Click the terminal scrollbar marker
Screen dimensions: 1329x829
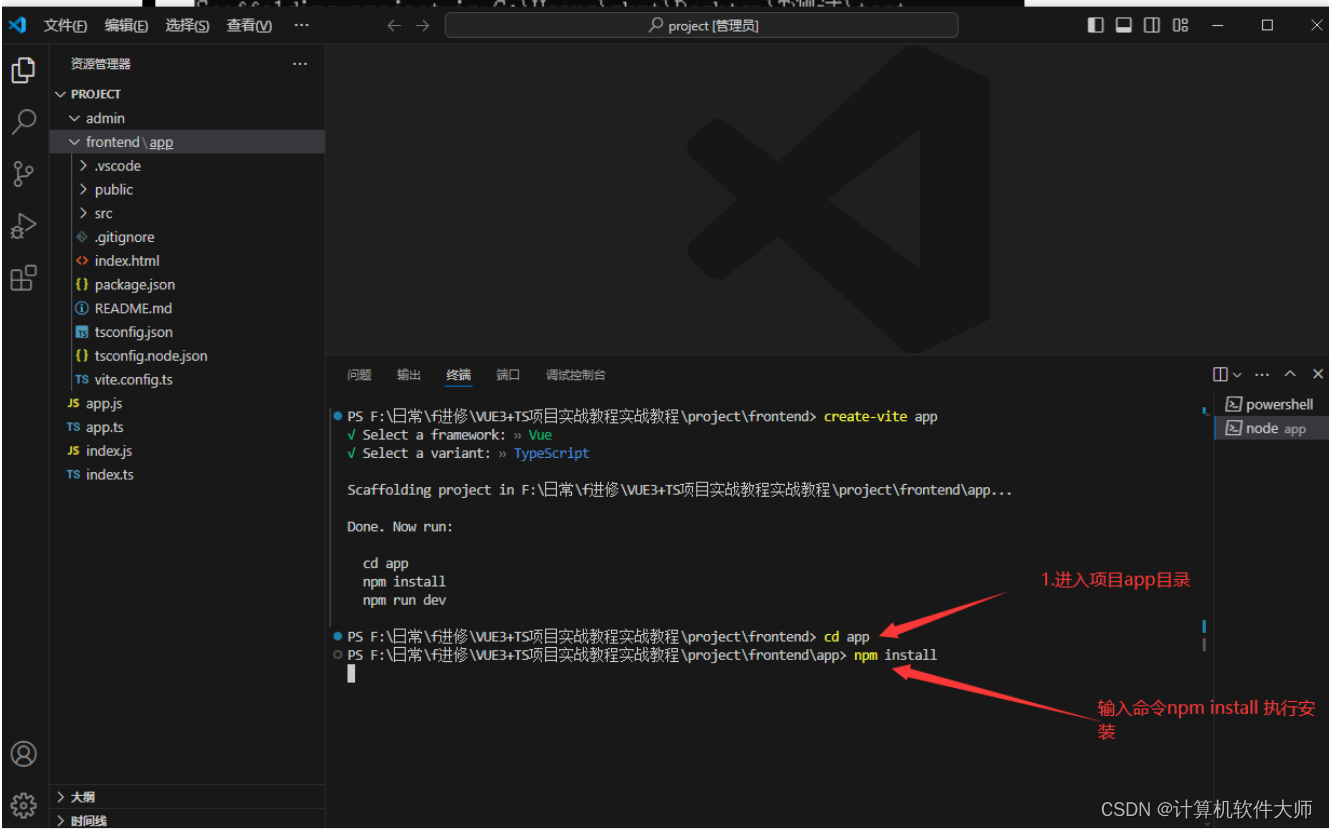coord(1203,627)
